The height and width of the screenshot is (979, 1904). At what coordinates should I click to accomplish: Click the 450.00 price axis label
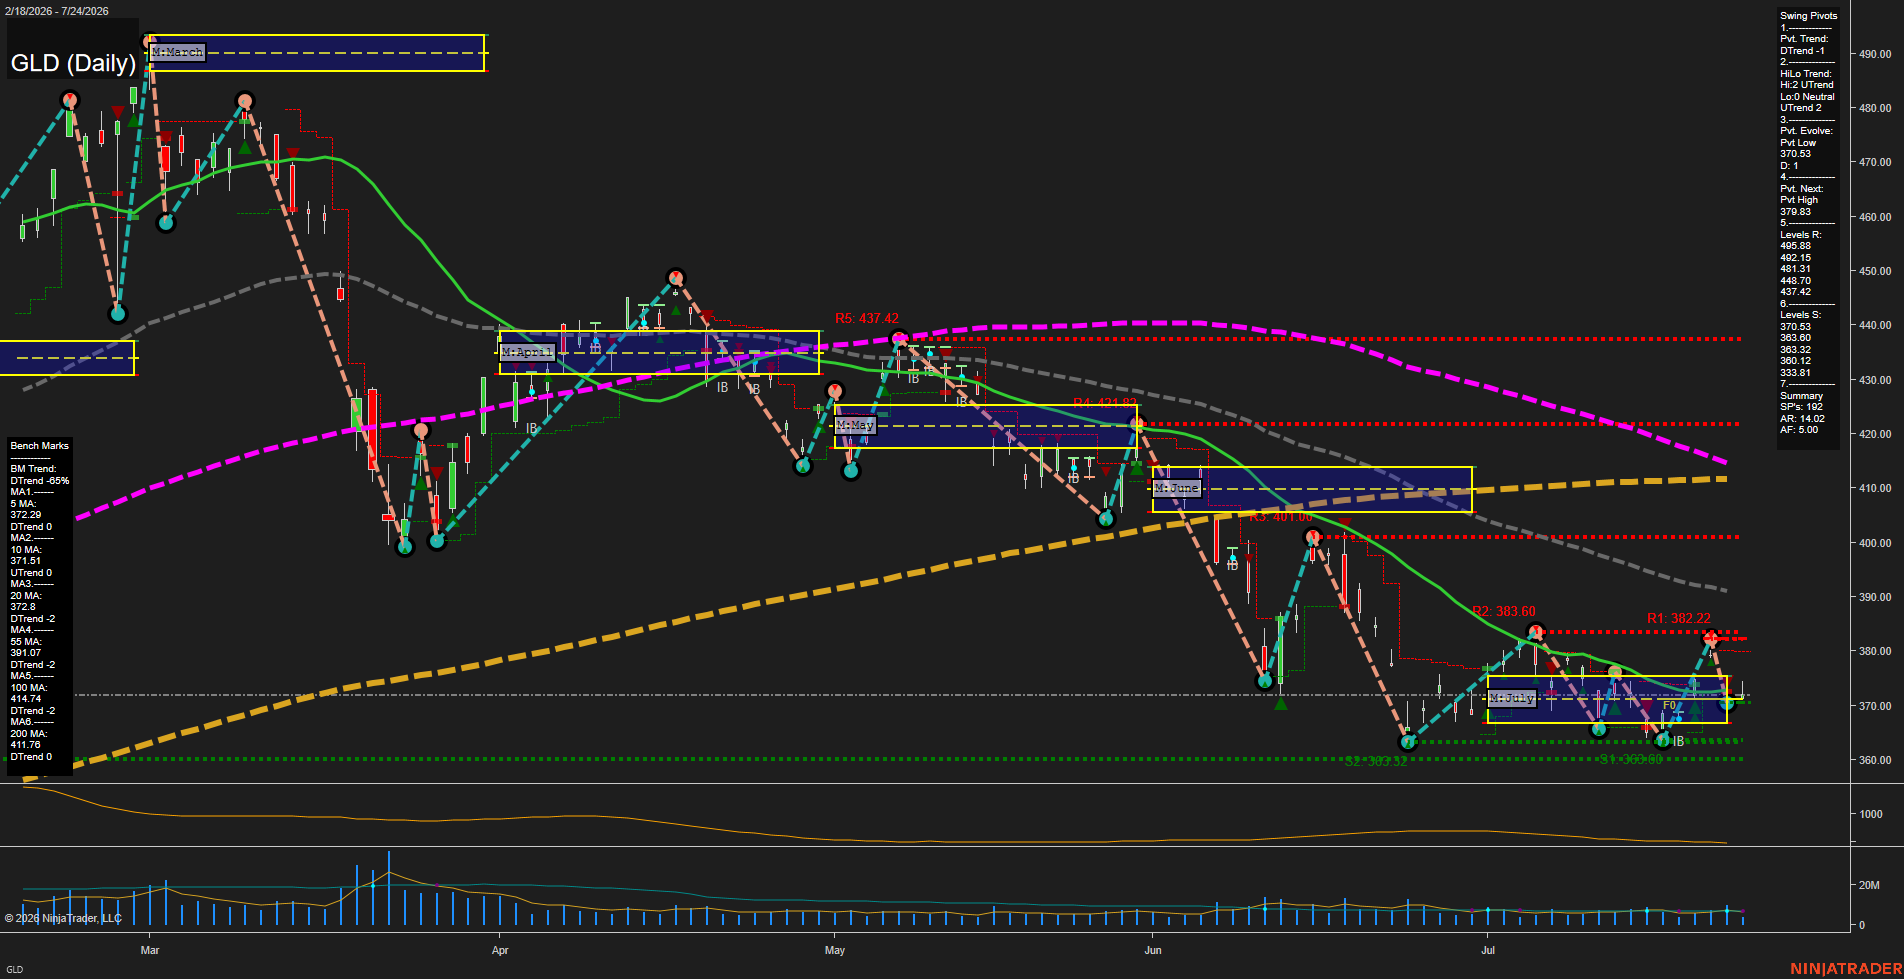(1875, 271)
